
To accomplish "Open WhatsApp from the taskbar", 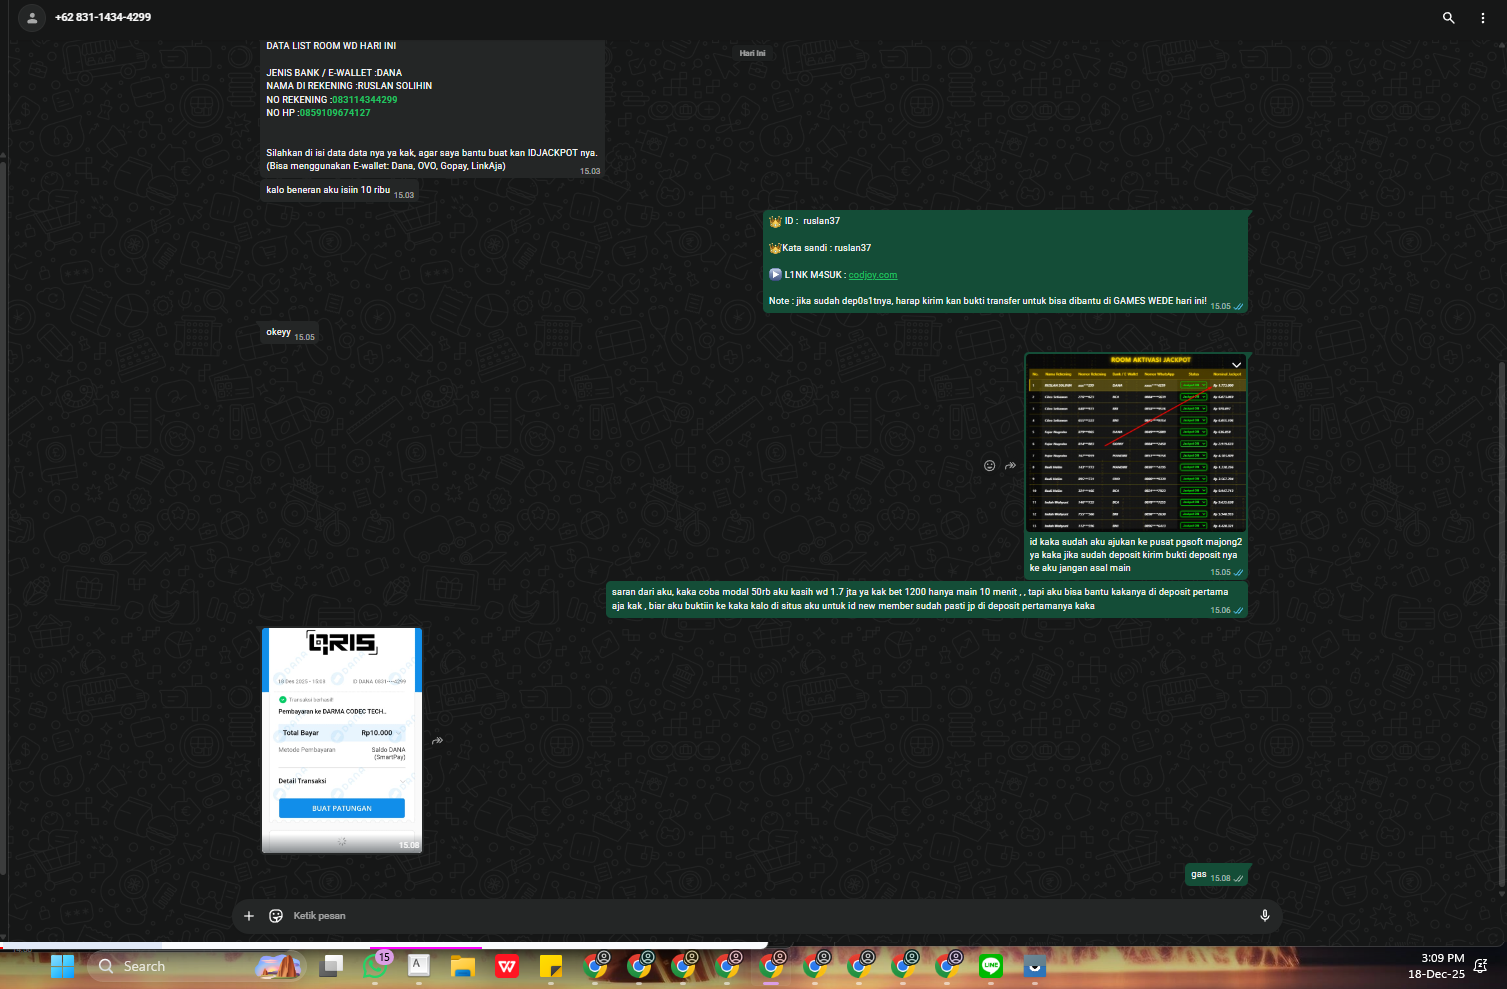I will pyautogui.click(x=375, y=966).
